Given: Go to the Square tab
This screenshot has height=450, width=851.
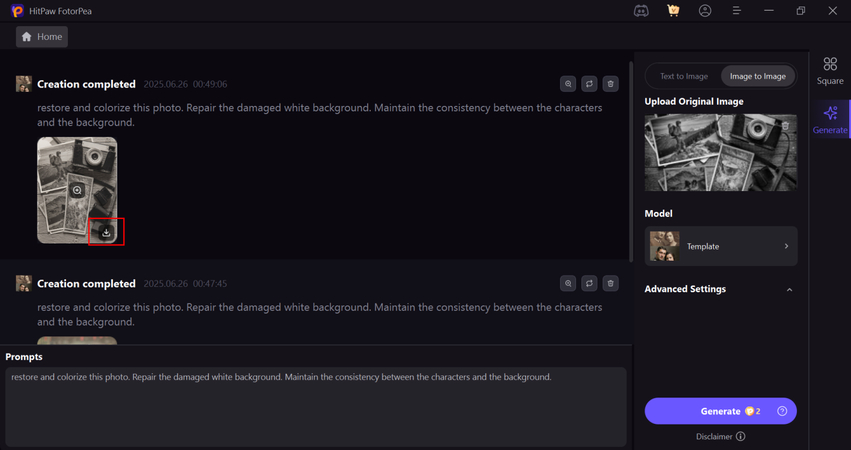Looking at the screenshot, I should click(830, 71).
